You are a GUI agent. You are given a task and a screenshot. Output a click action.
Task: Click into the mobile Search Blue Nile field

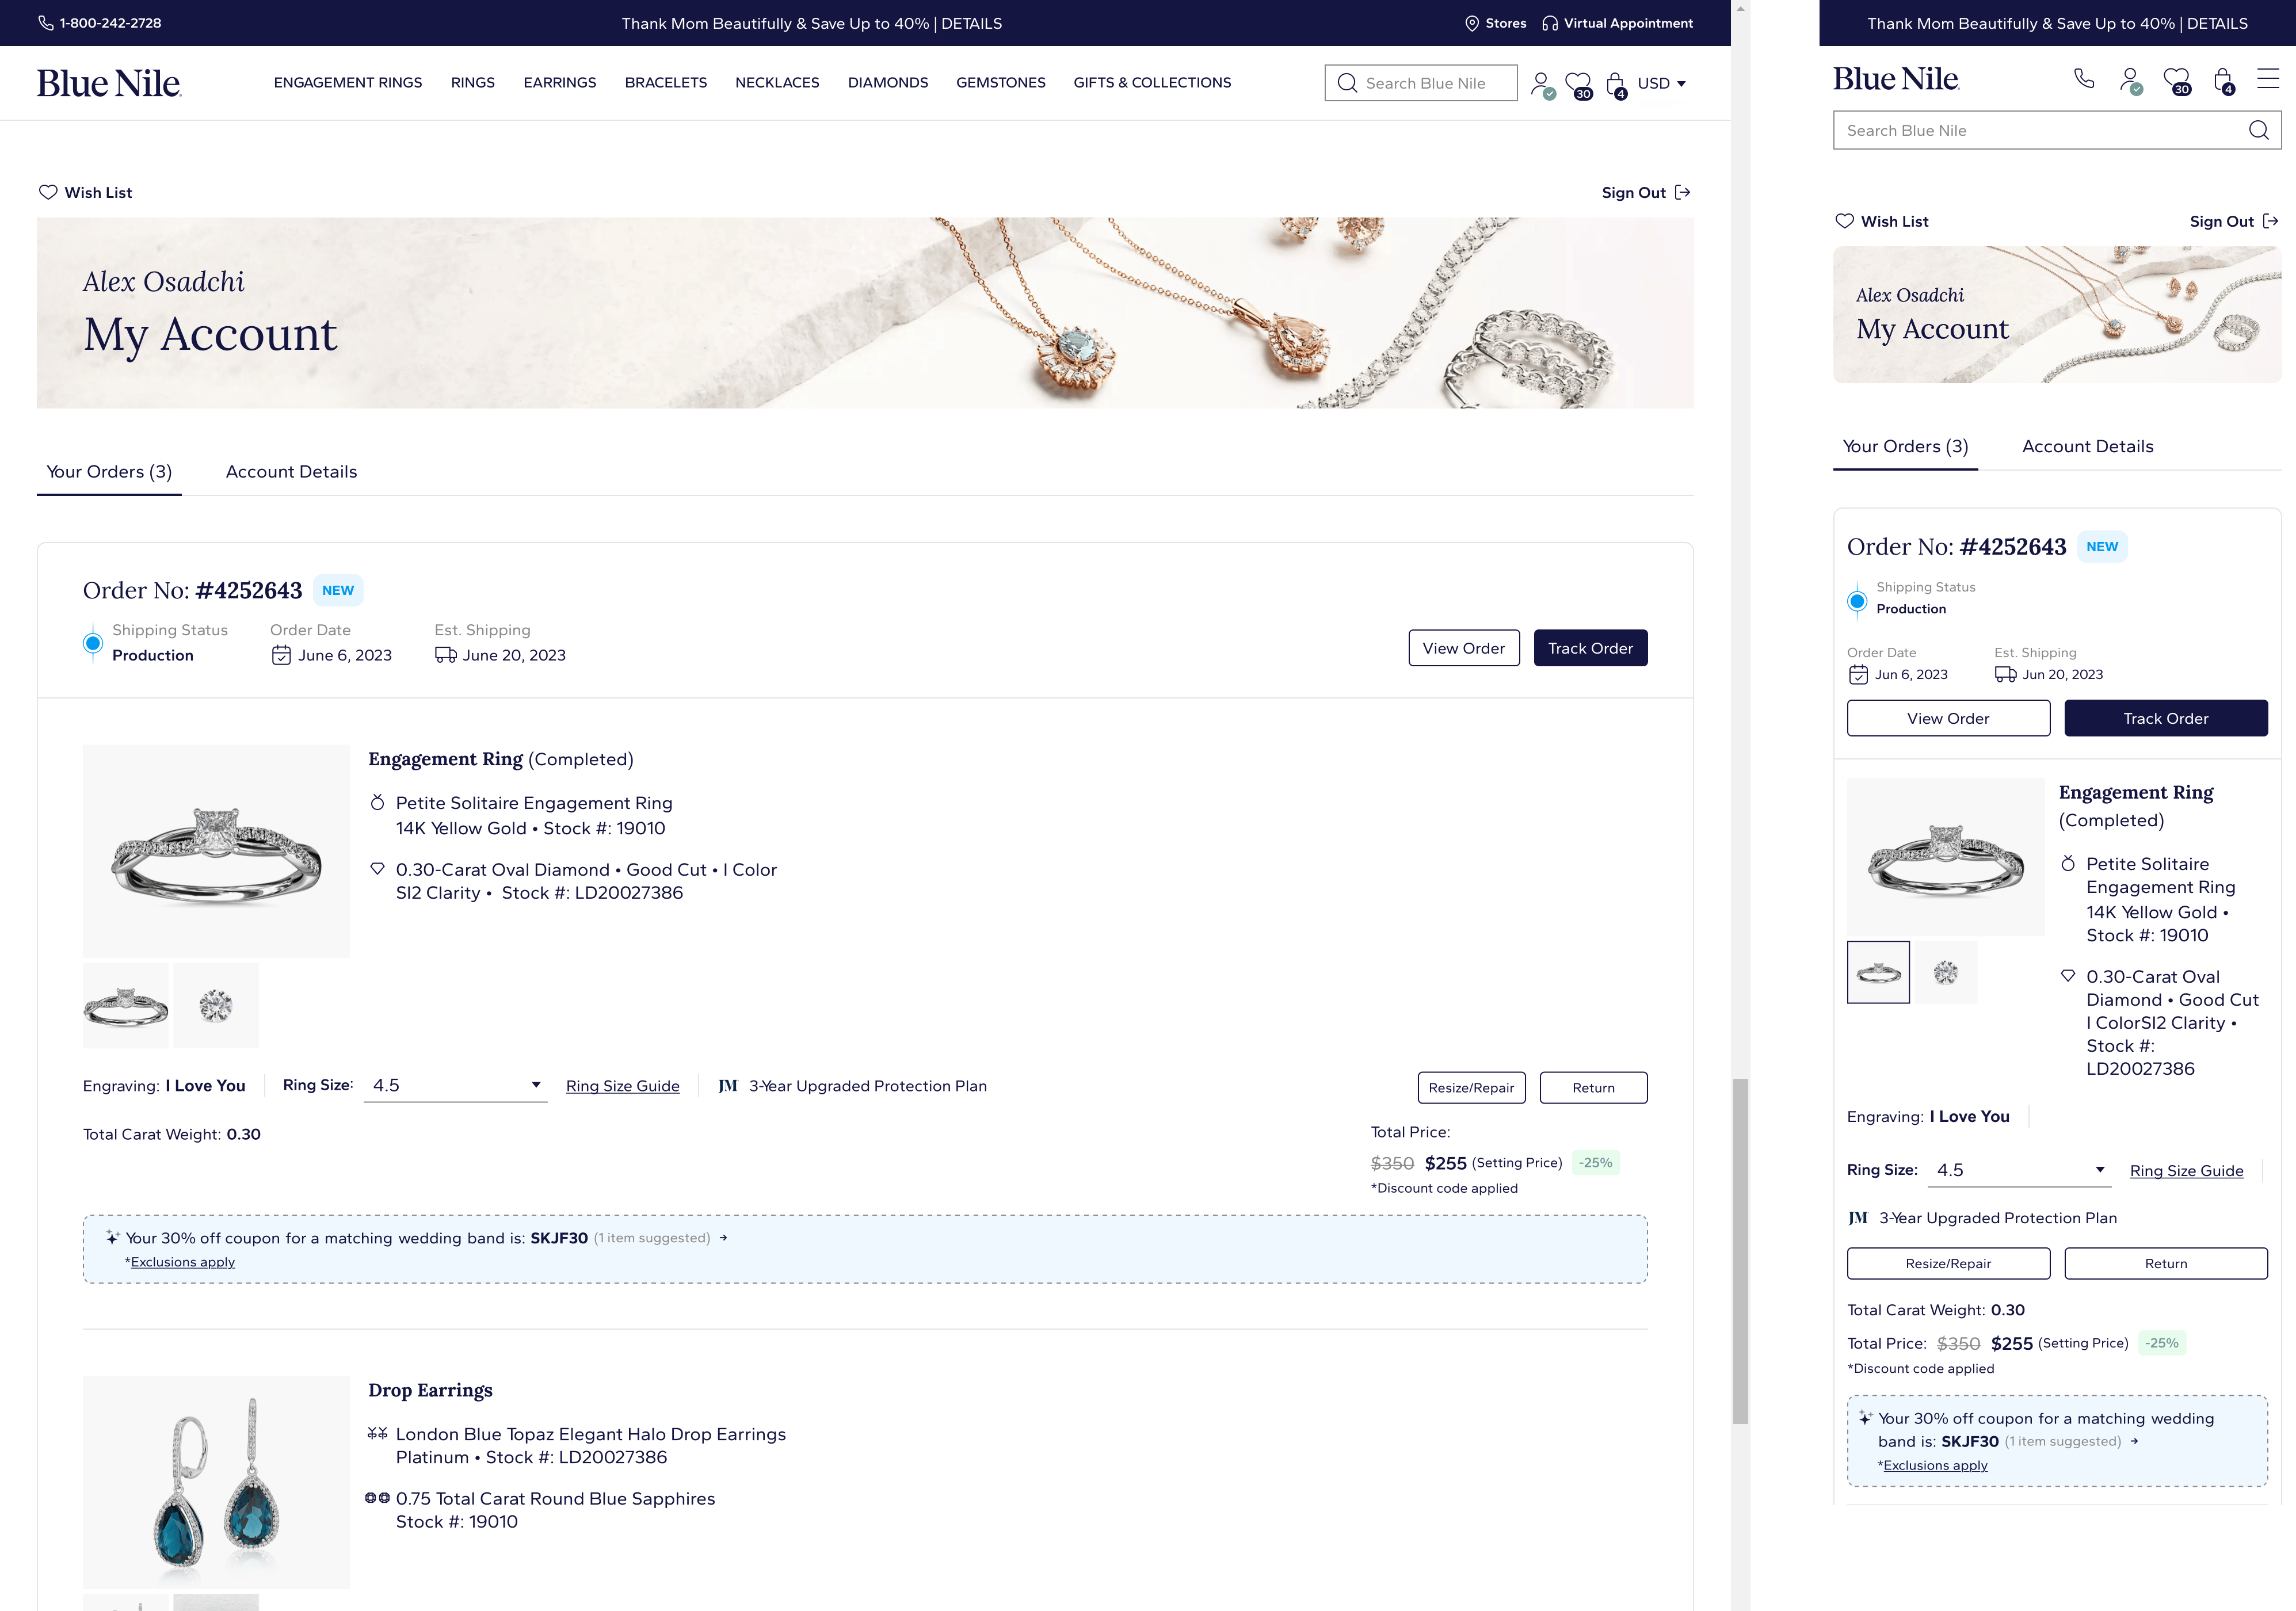[2057, 130]
